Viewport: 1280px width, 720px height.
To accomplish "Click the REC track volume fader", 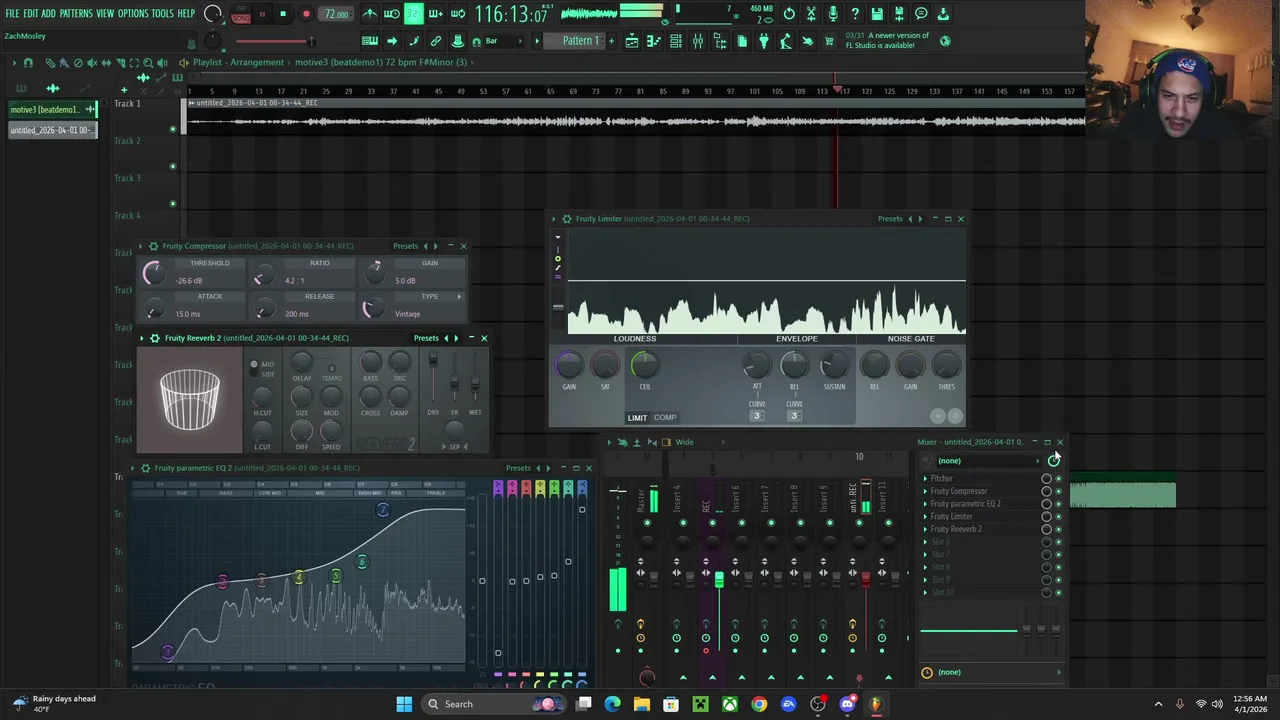I will (719, 580).
